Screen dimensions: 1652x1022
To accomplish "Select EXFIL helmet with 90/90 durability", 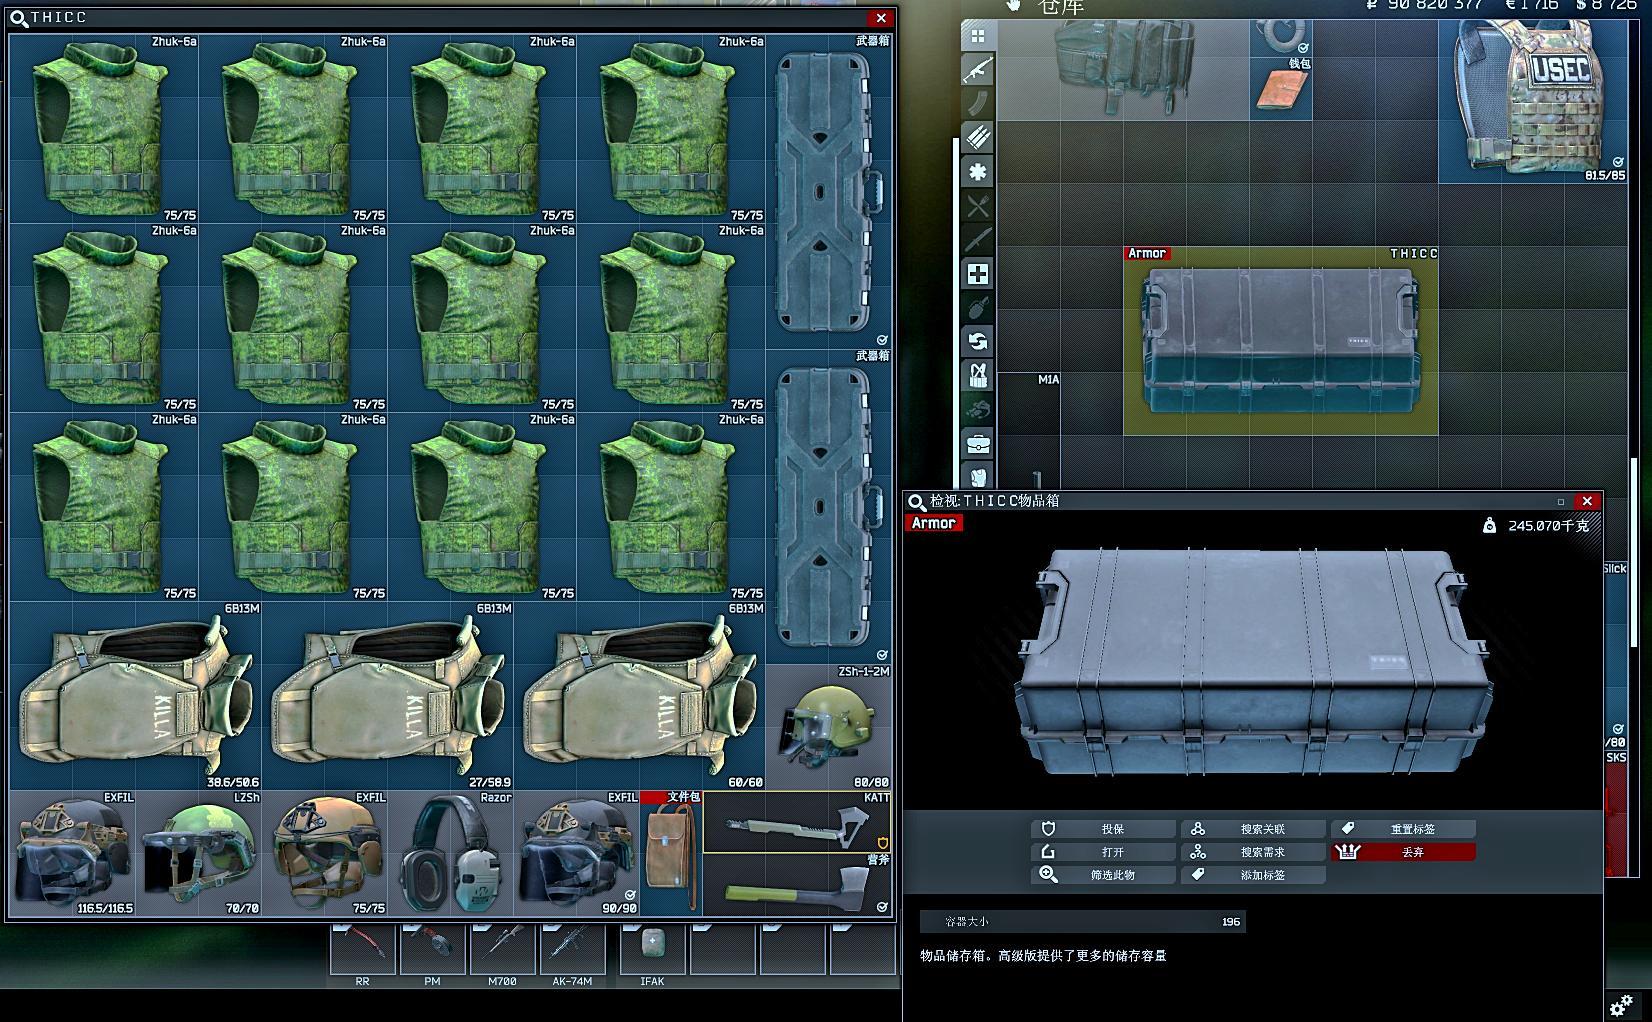I will point(577,853).
